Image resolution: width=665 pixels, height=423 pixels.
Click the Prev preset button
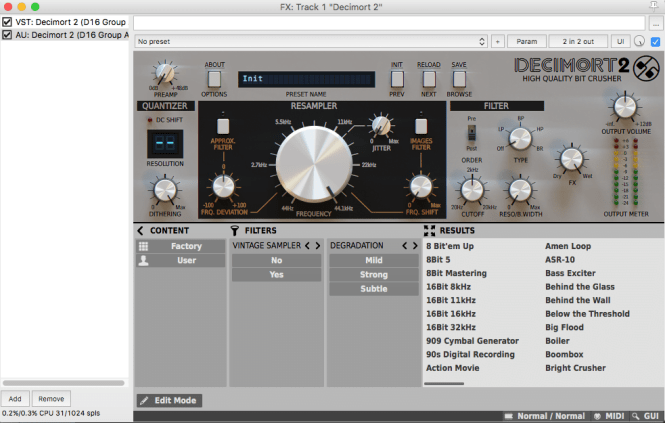[x=397, y=79]
